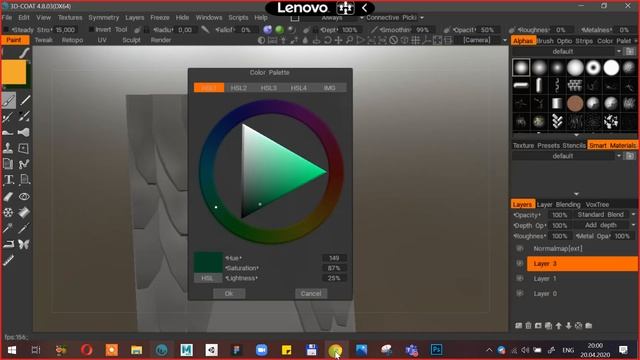Select the clone stamp tool icon
Screen dimensions: 640x360
[8, 148]
